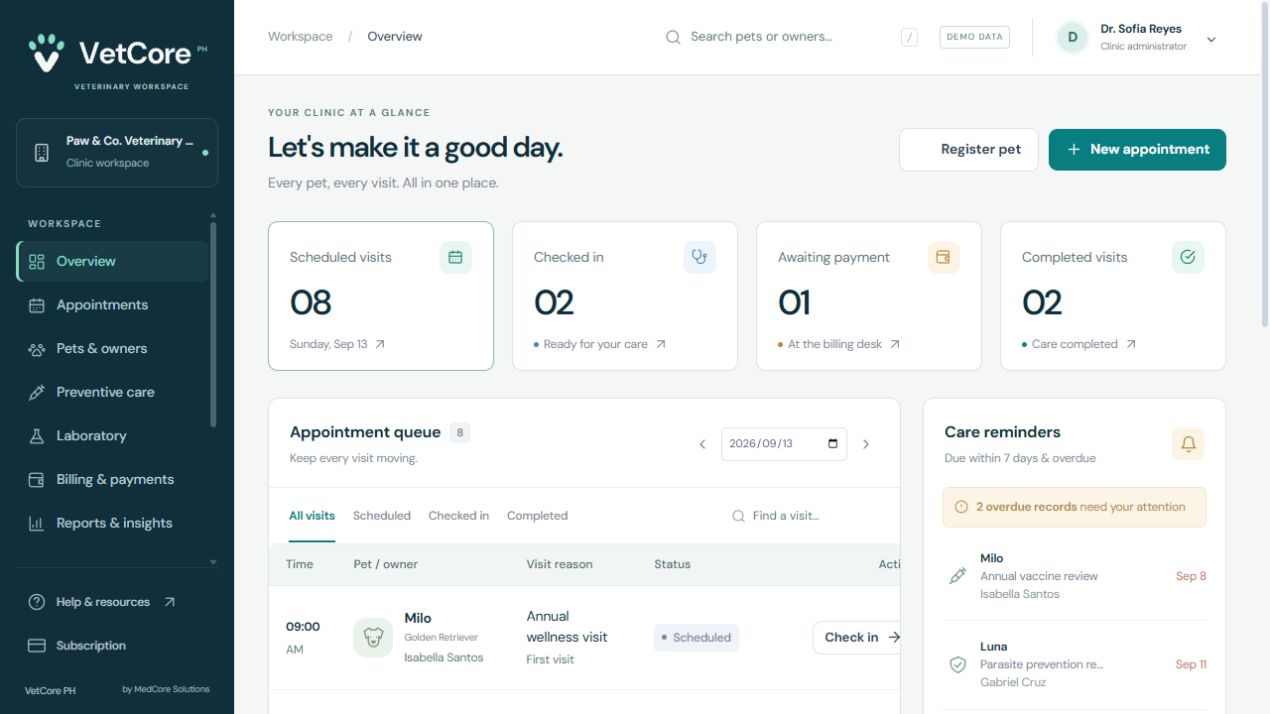The height and width of the screenshot is (714, 1270).
Task: Expand sidebar list with the bottom arrow
Action: pyautogui.click(x=213, y=562)
